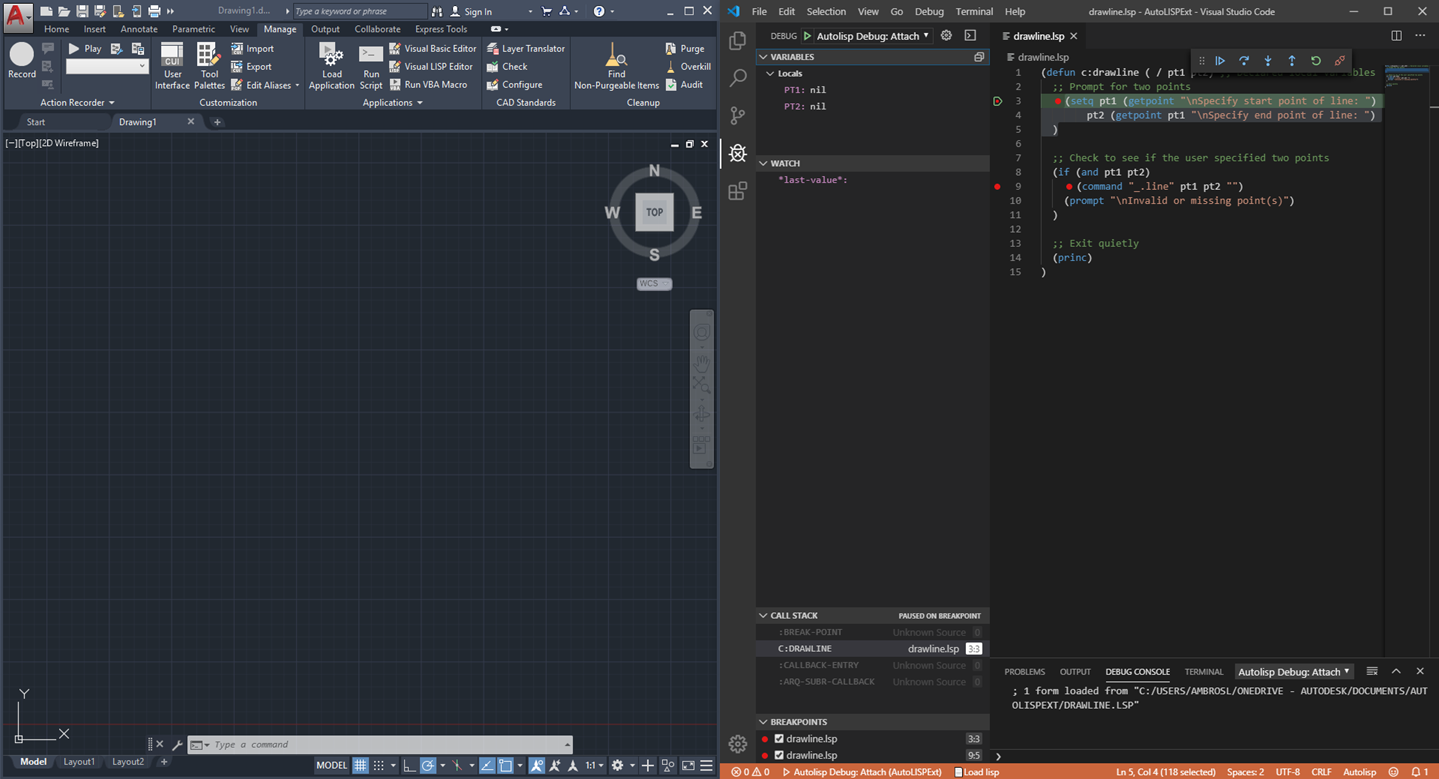
Task: Open Layer Translator in CAD Standards
Action: click(x=526, y=48)
